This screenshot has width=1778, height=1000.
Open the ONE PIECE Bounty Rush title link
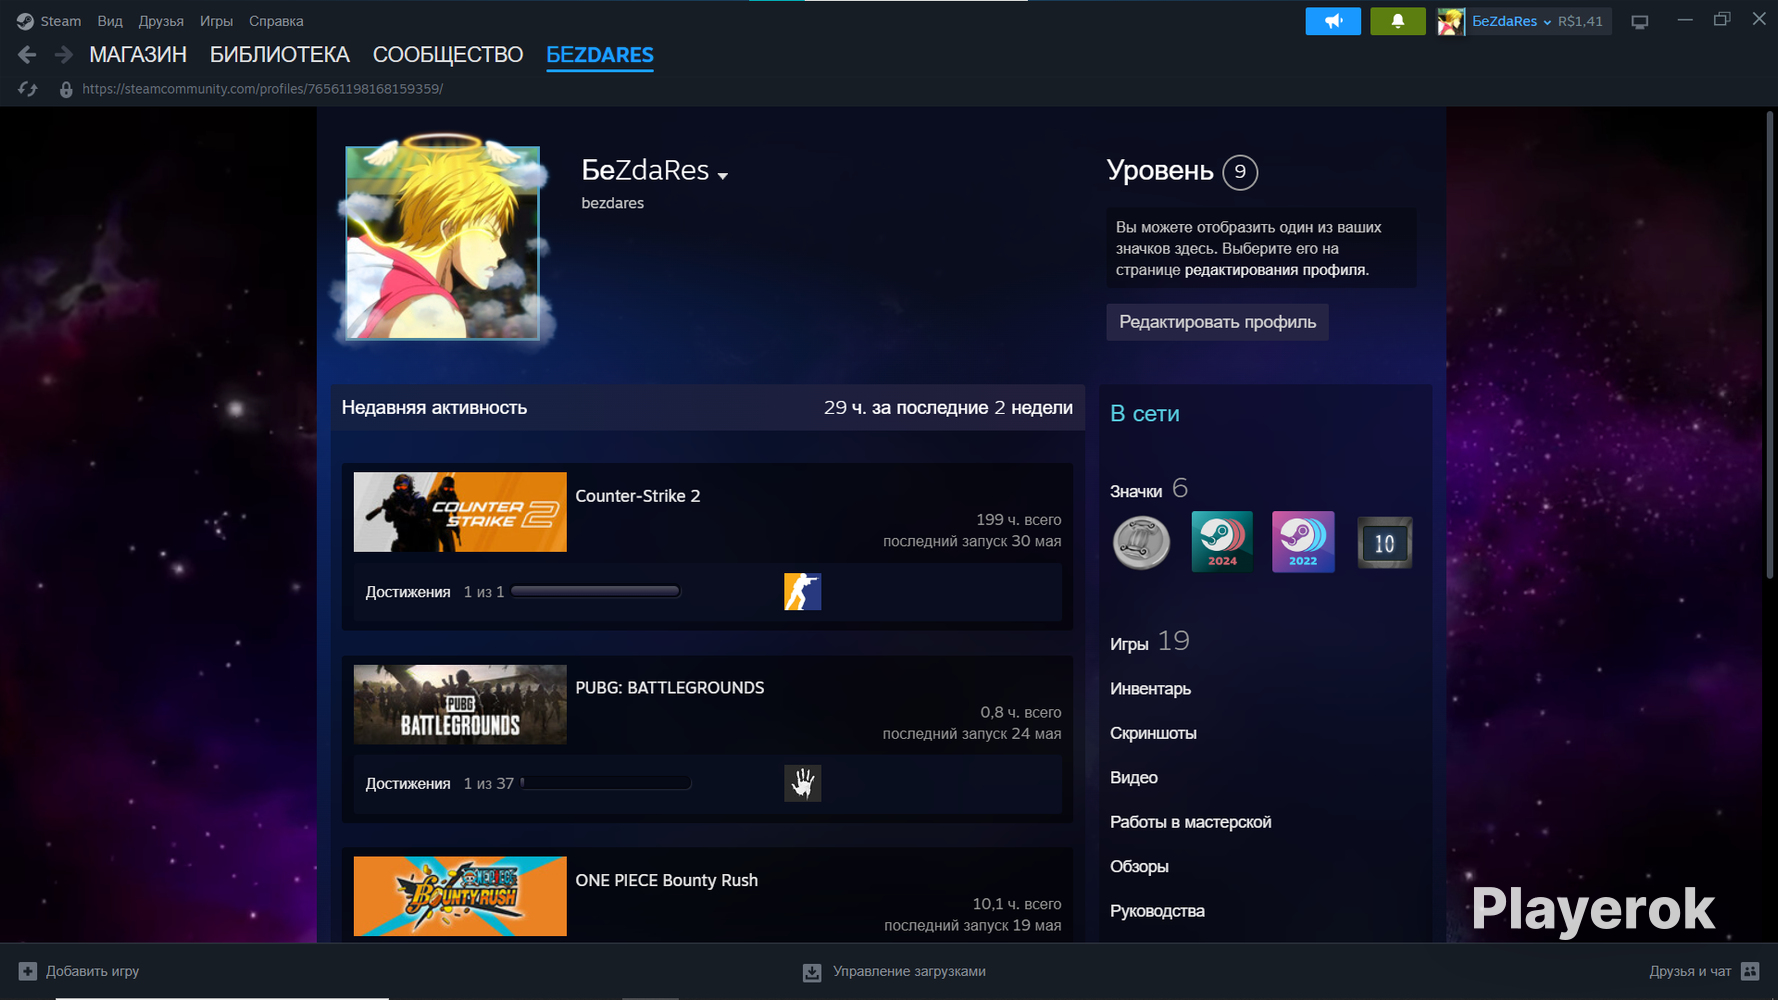click(667, 880)
